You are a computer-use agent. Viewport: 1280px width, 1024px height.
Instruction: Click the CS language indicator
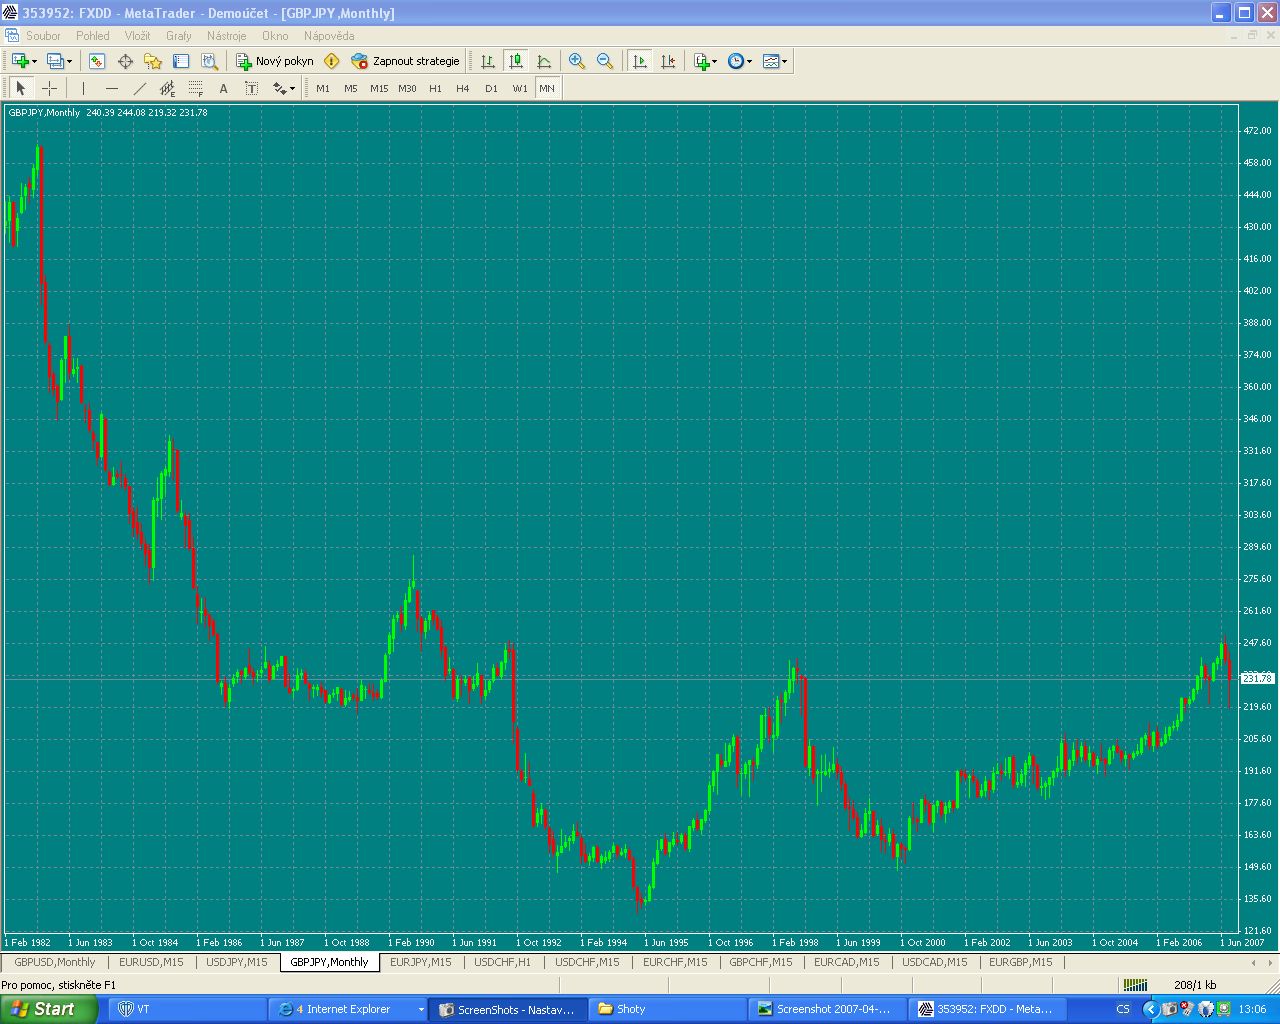1123,1009
